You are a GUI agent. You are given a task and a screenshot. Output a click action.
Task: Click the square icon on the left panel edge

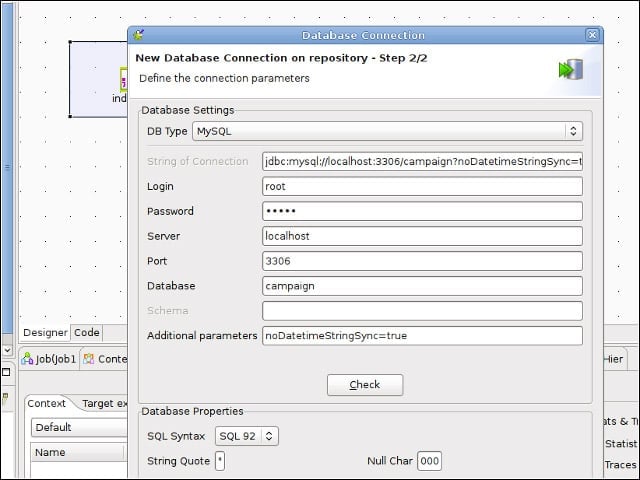click(6, 372)
